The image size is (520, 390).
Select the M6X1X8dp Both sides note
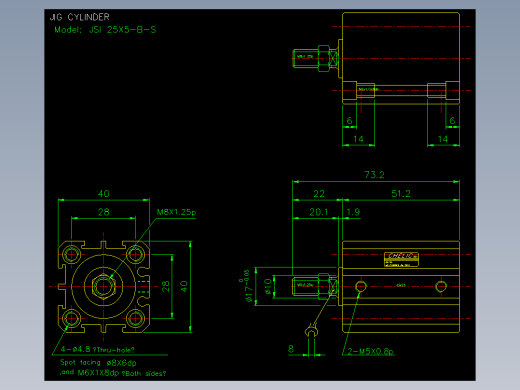point(122,373)
